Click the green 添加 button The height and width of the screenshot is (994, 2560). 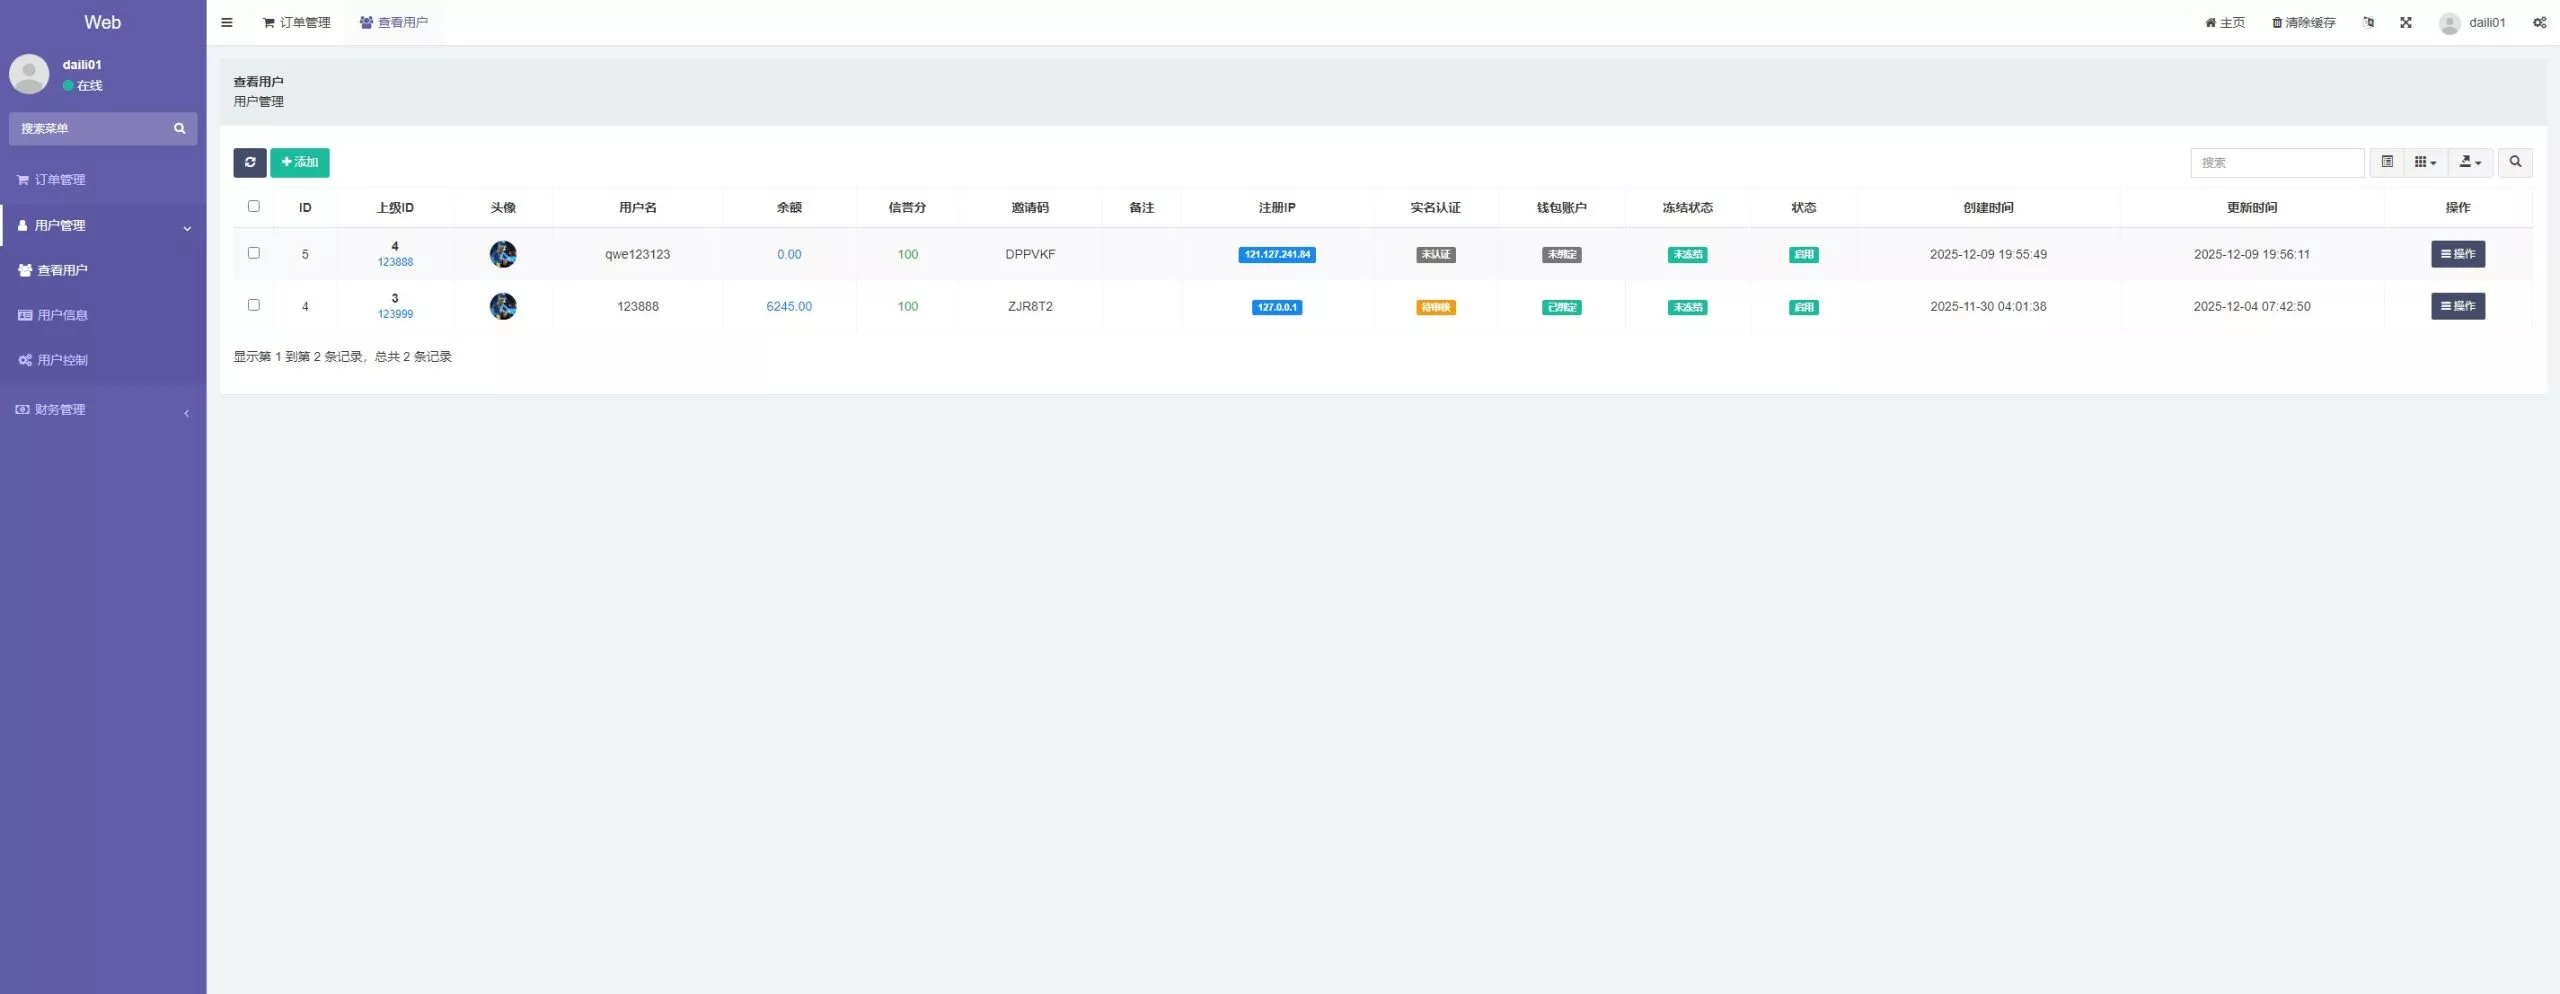click(300, 162)
